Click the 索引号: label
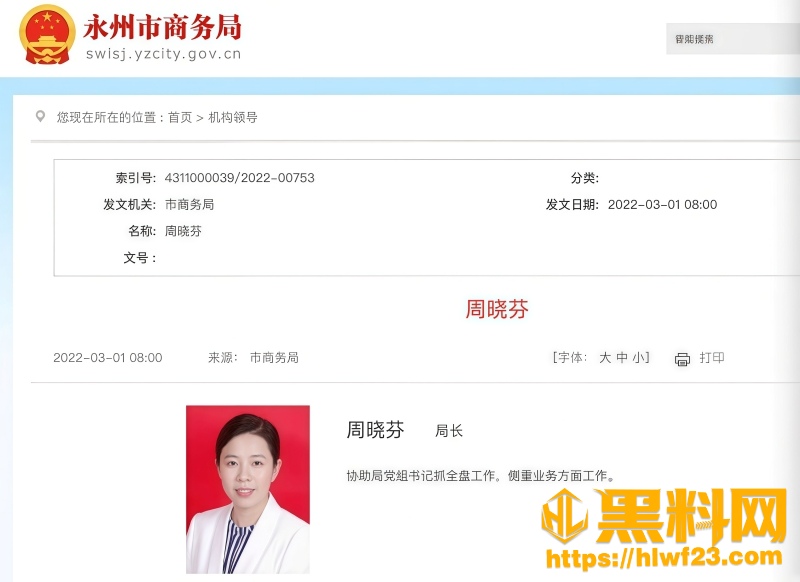The width and height of the screenshot is (800, 582). click(135, 178)
